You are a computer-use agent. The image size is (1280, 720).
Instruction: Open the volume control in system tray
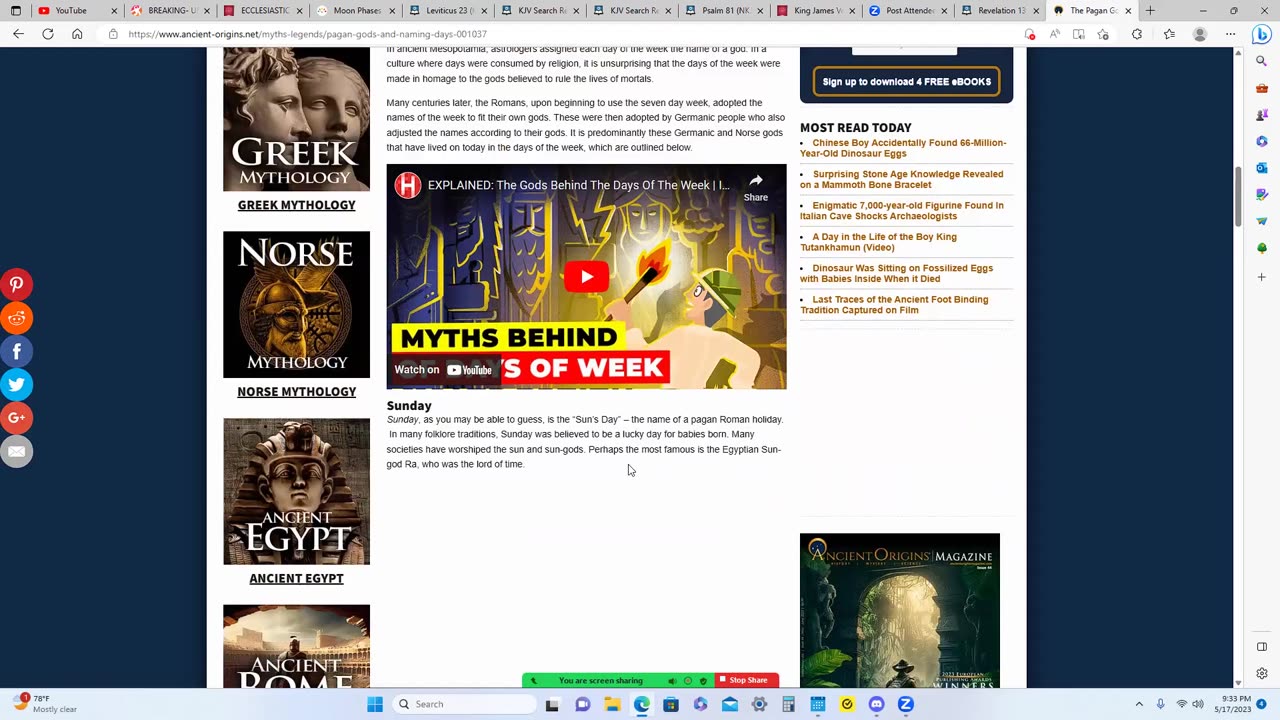point(1197,704)
